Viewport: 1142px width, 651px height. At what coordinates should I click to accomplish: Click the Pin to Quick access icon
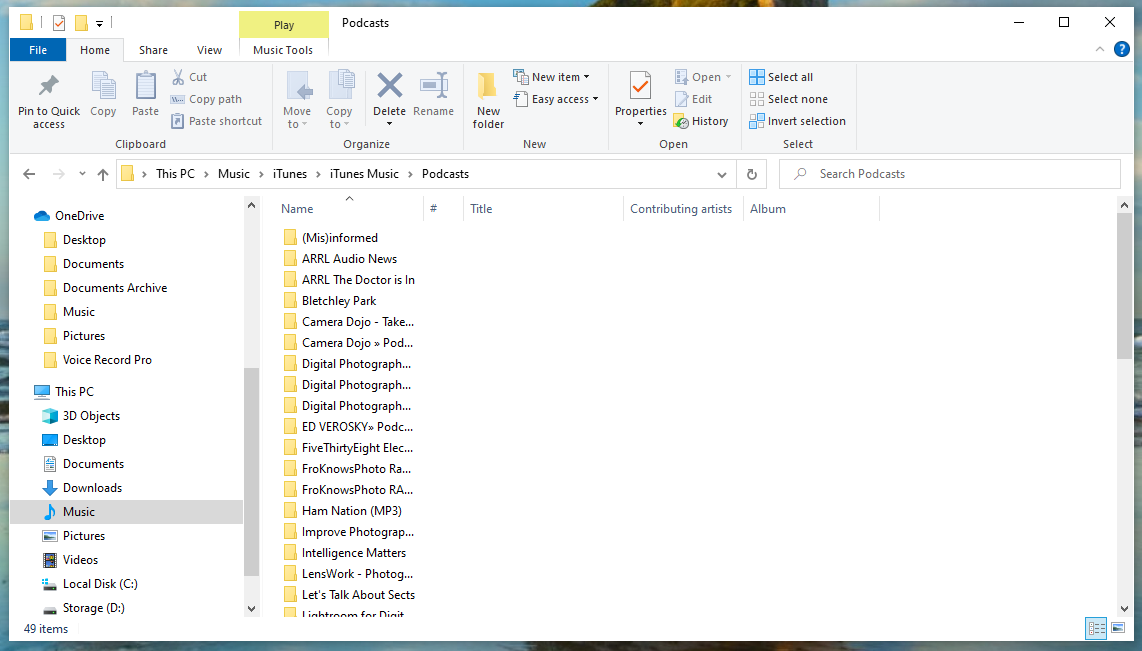click(49, 86)
